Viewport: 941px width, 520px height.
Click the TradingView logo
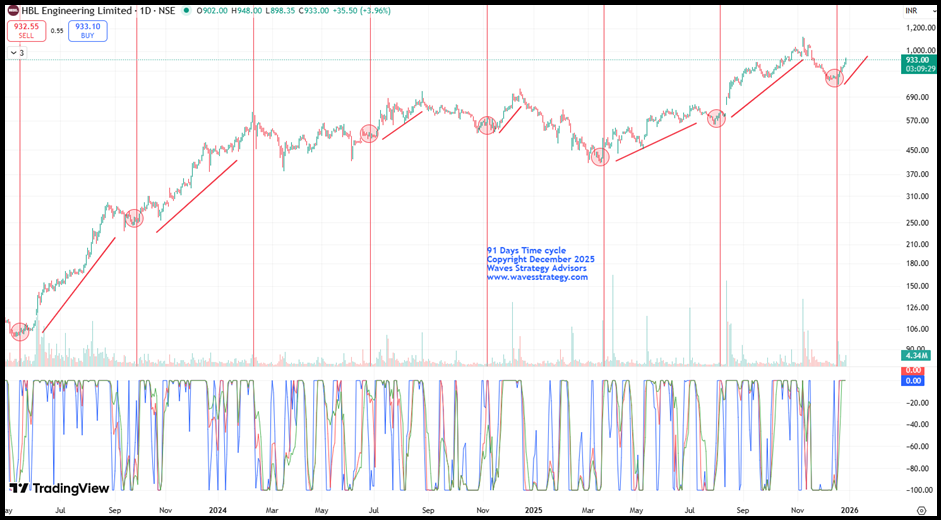tap(59, 488)
